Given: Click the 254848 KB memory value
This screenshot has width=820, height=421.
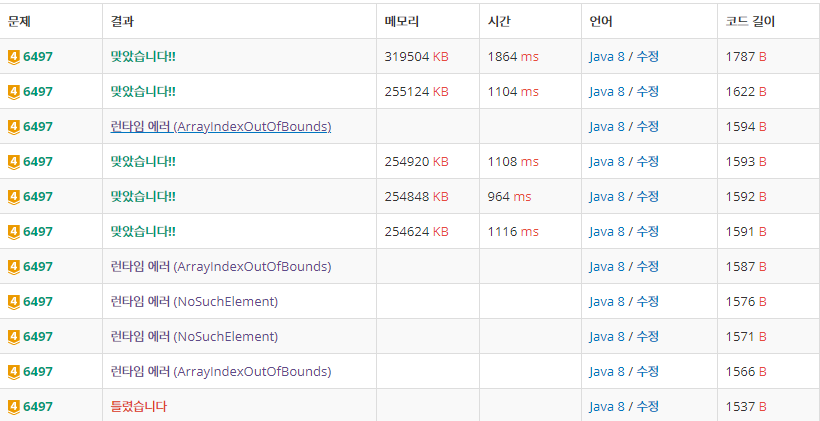Looking at the screenshot, I should [x=417, y=197].
